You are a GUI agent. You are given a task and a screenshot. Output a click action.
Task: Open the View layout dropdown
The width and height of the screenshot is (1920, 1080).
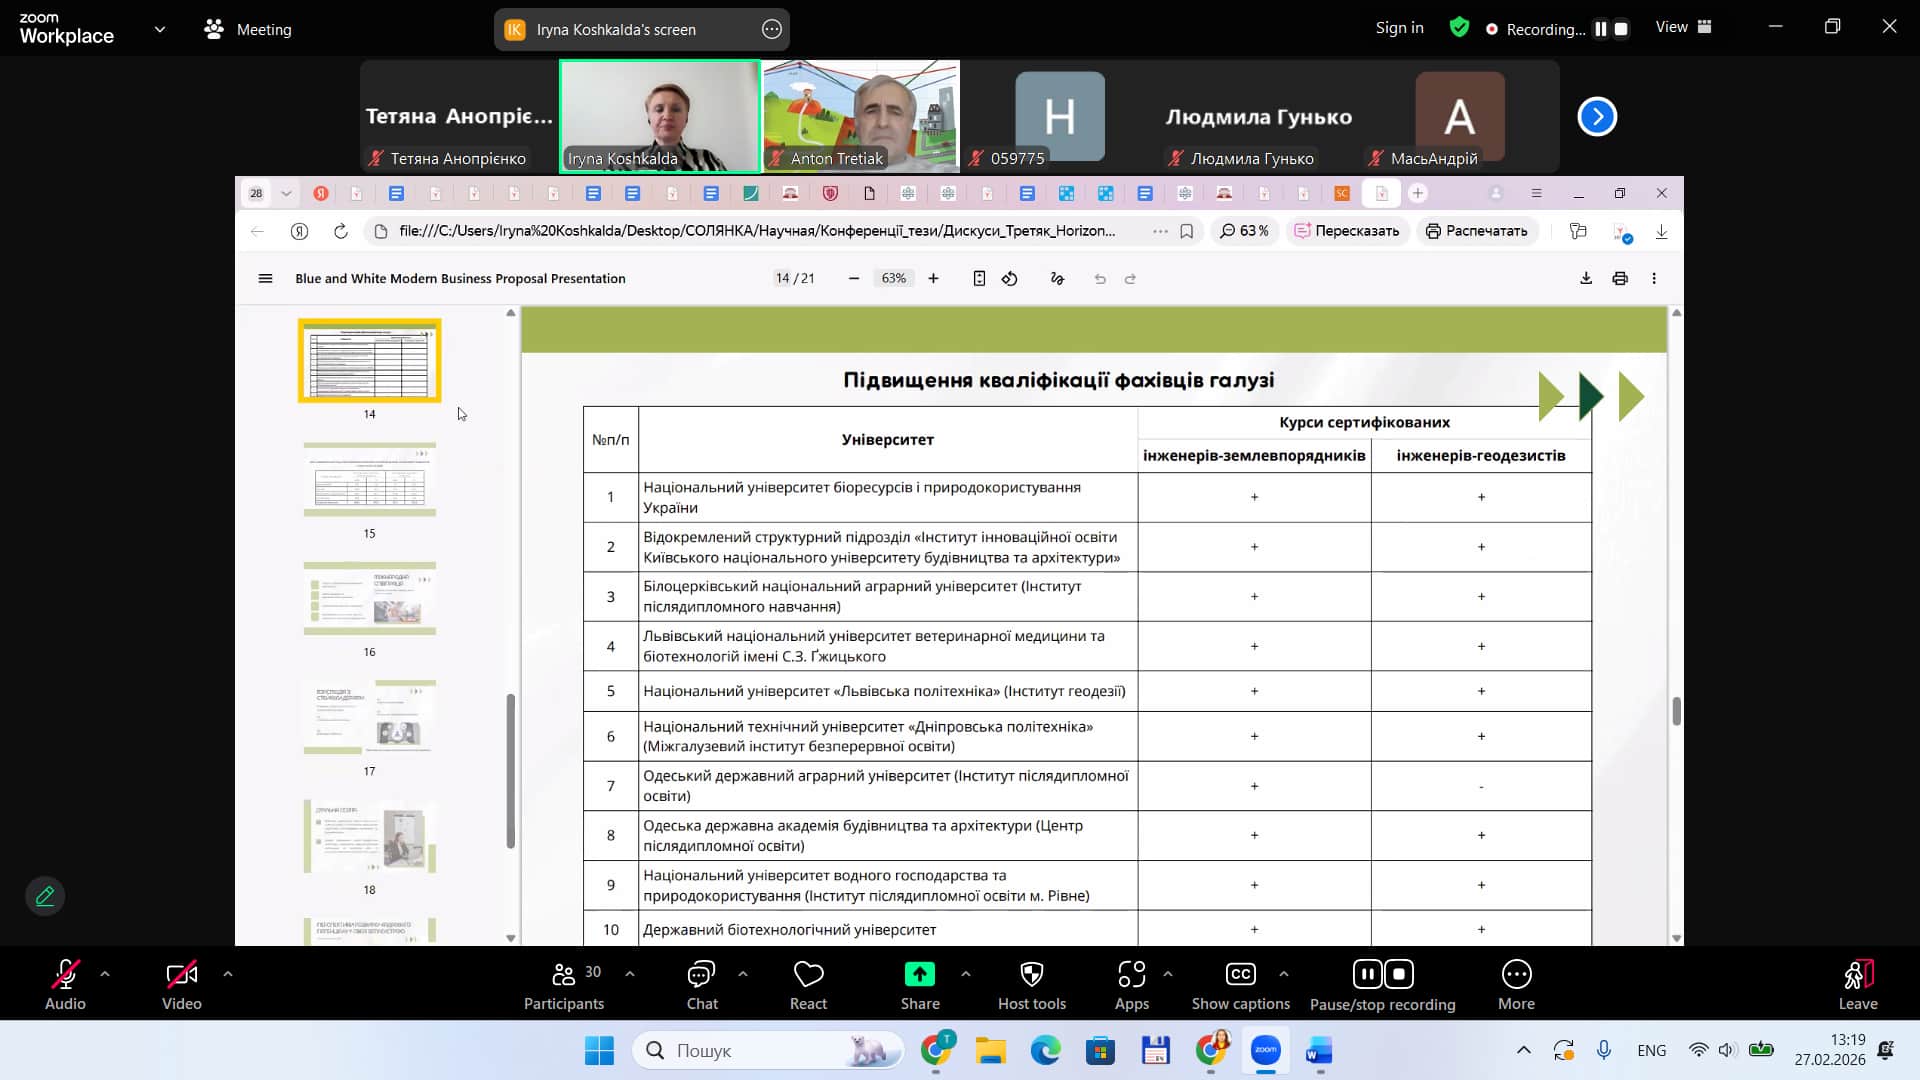[1684, 28]
